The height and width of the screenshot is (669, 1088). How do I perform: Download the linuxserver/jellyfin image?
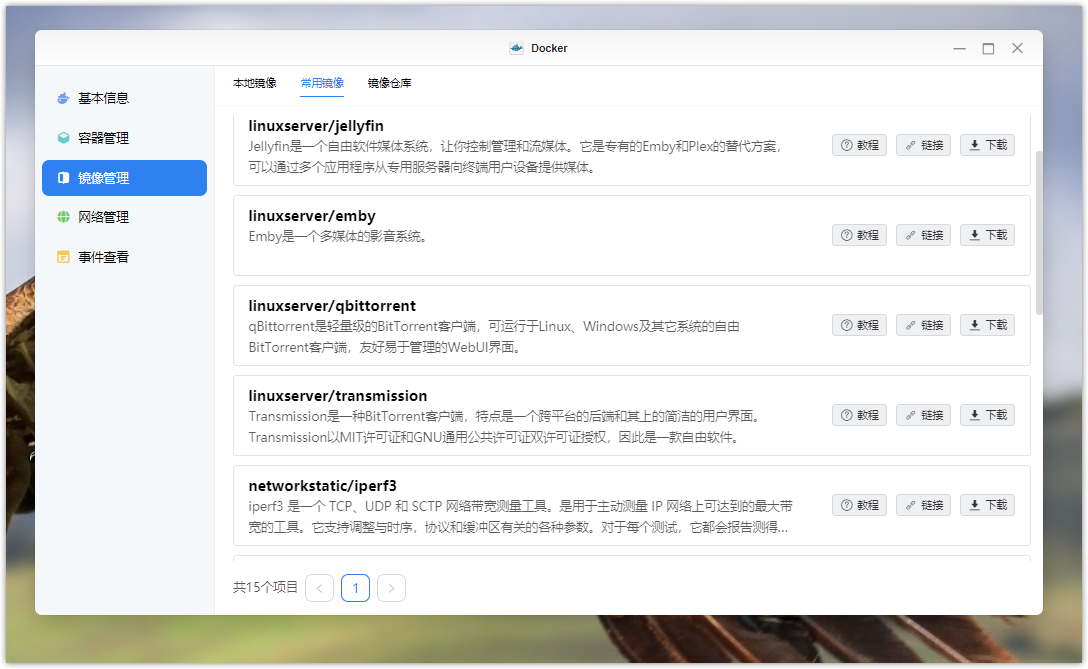pyautogui.click(x=987, y=145)
